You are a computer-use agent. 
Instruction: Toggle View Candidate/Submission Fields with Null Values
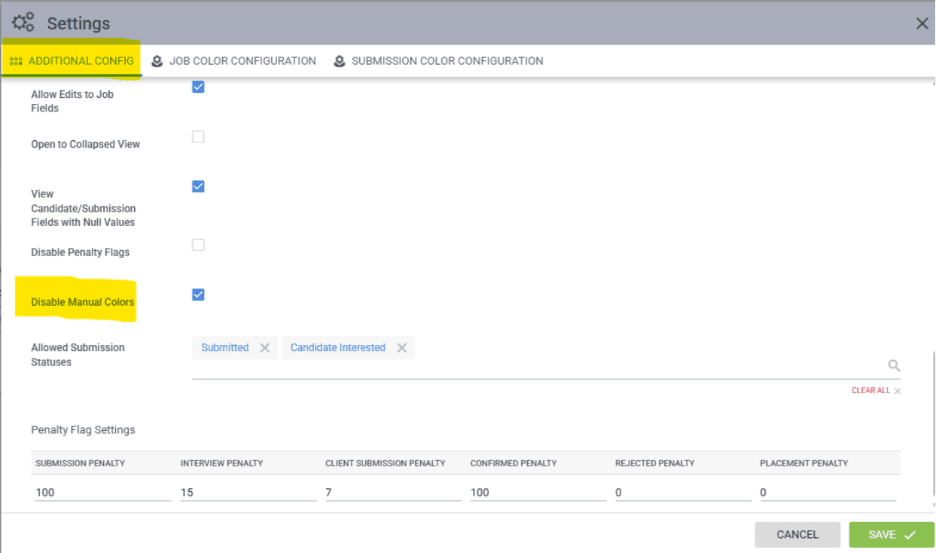[198, 186]
